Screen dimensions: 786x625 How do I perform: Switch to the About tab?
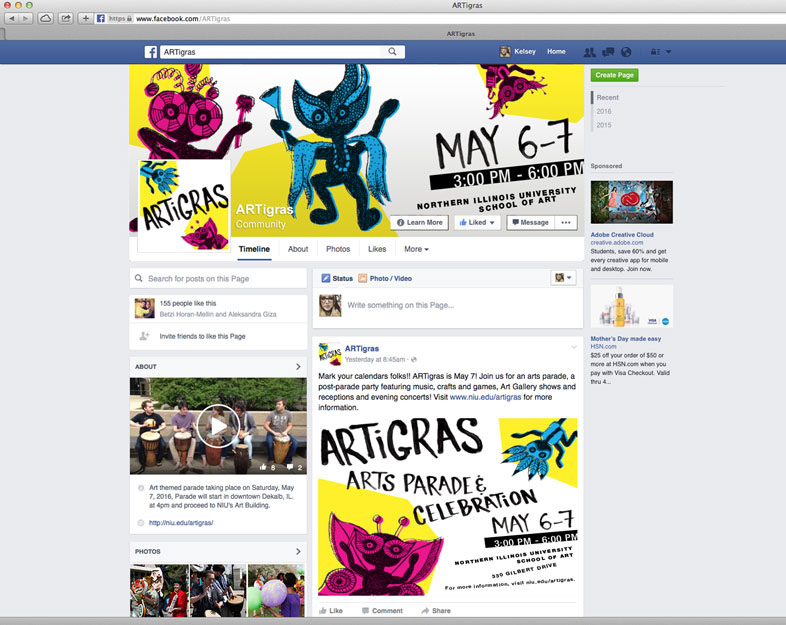tap(298, 249)
